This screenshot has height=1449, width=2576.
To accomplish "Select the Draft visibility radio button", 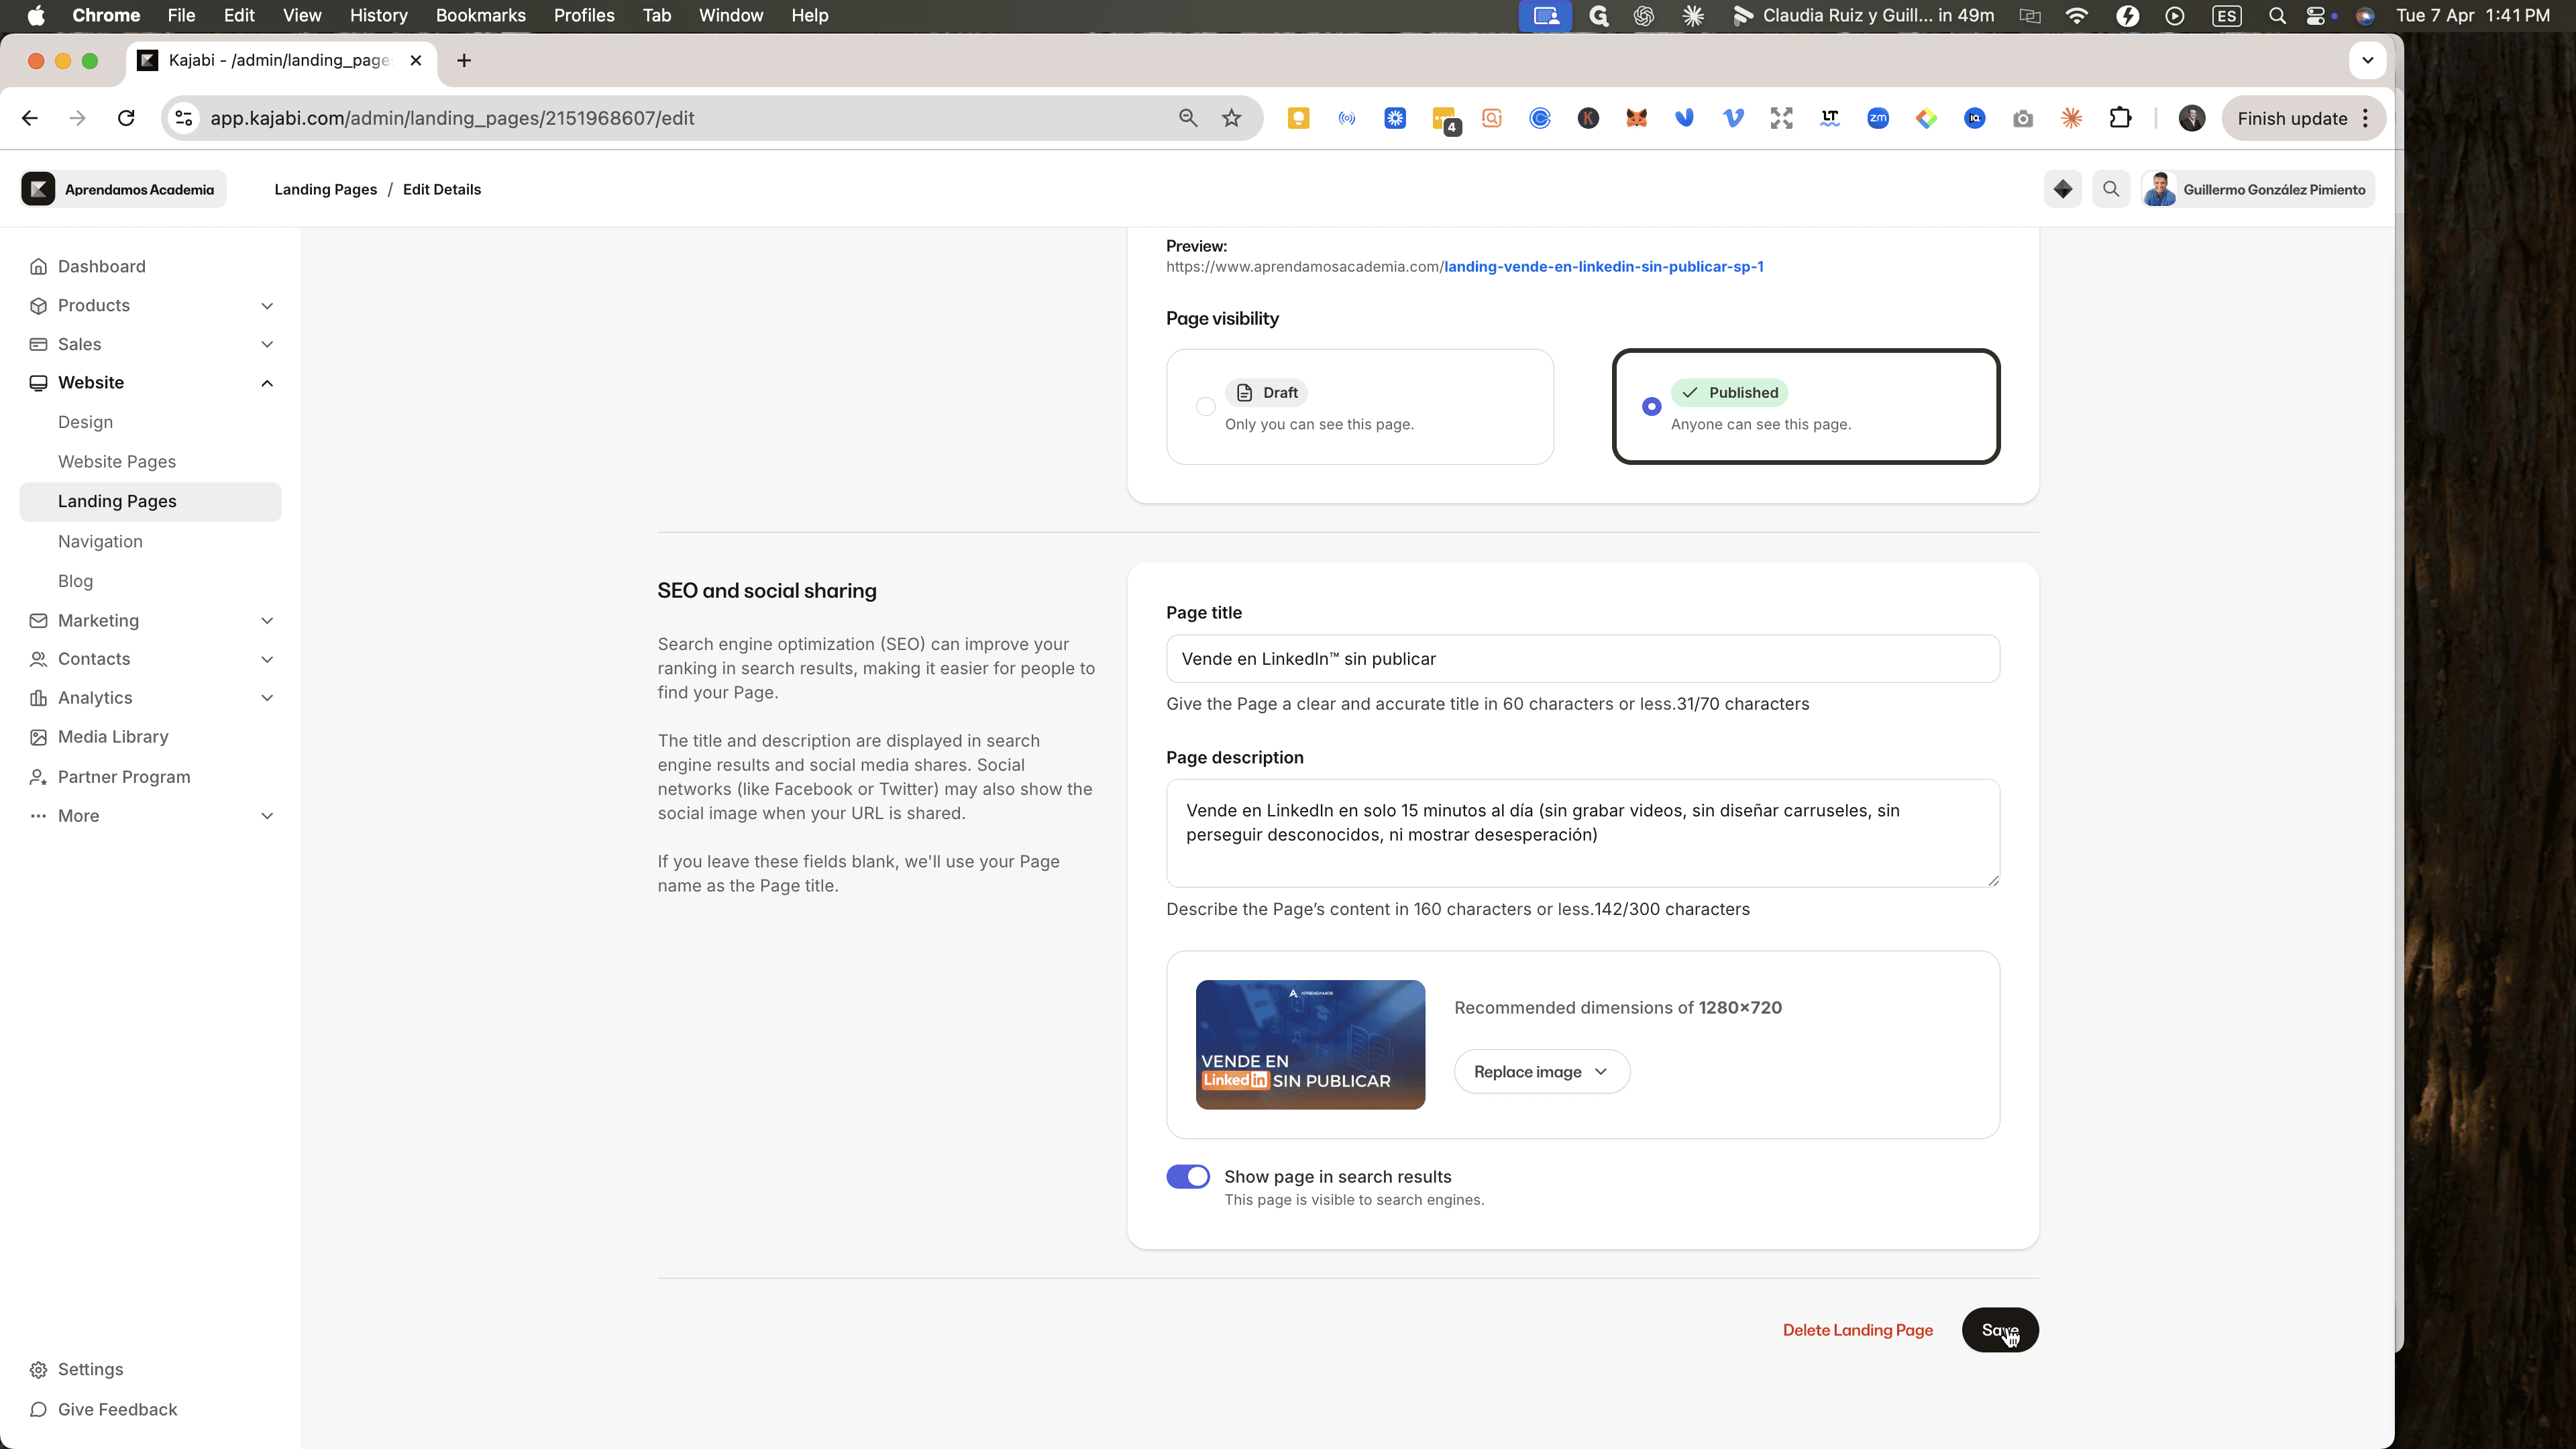I will (1205, 407).
